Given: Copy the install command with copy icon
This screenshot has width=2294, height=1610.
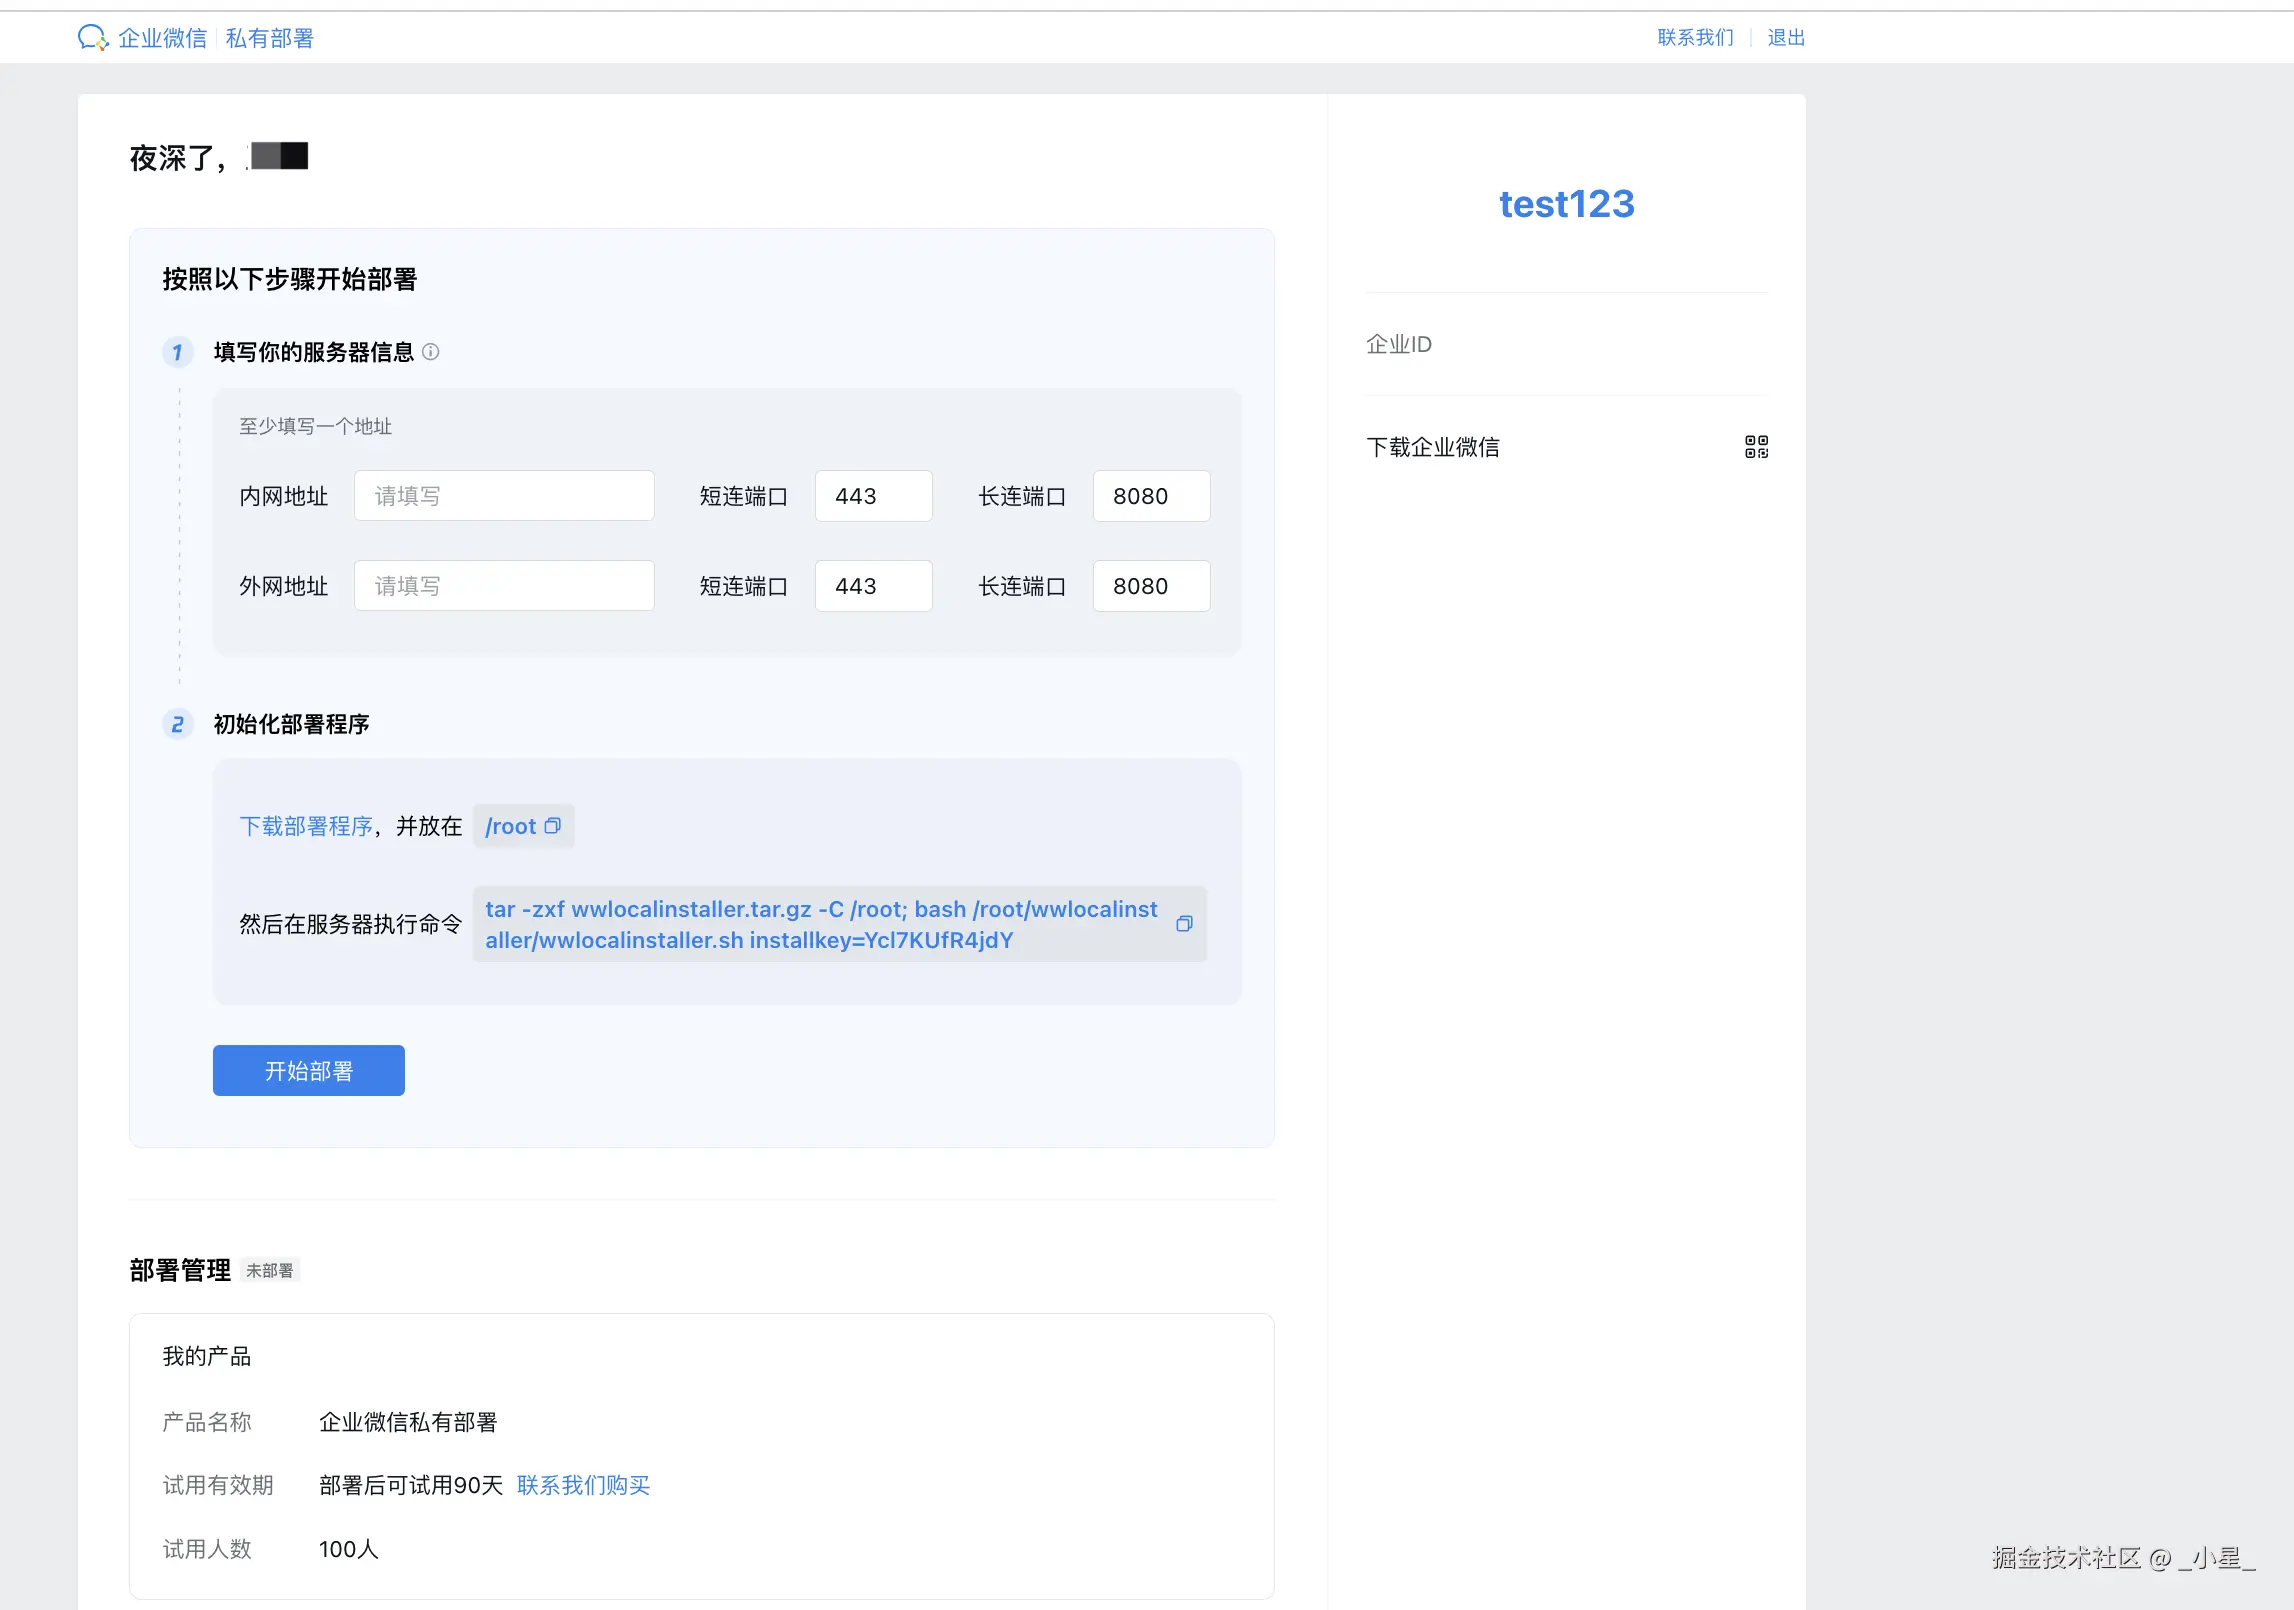Looking at the screenshot, I should 1184,924.
